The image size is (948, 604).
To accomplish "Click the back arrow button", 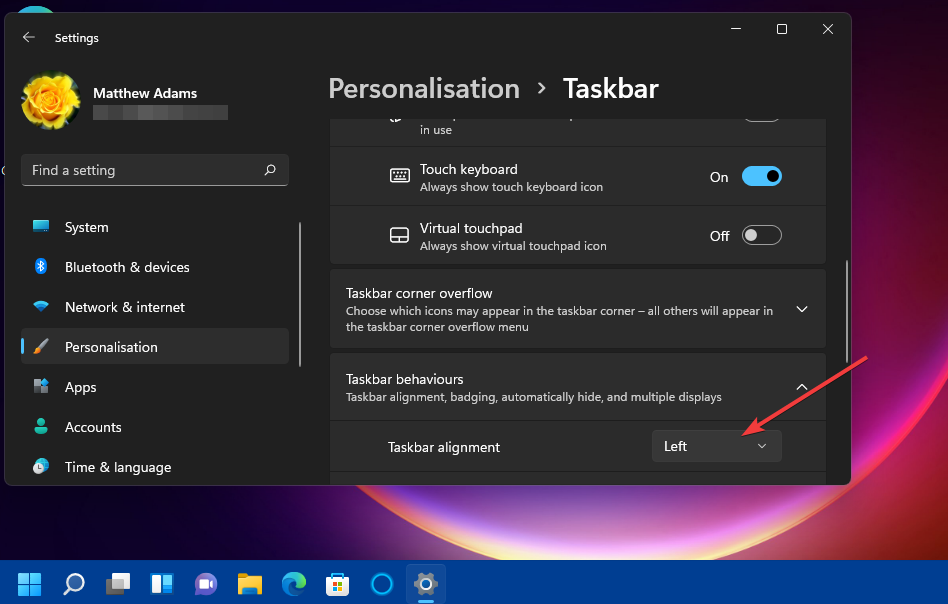I will pos(28,37).
